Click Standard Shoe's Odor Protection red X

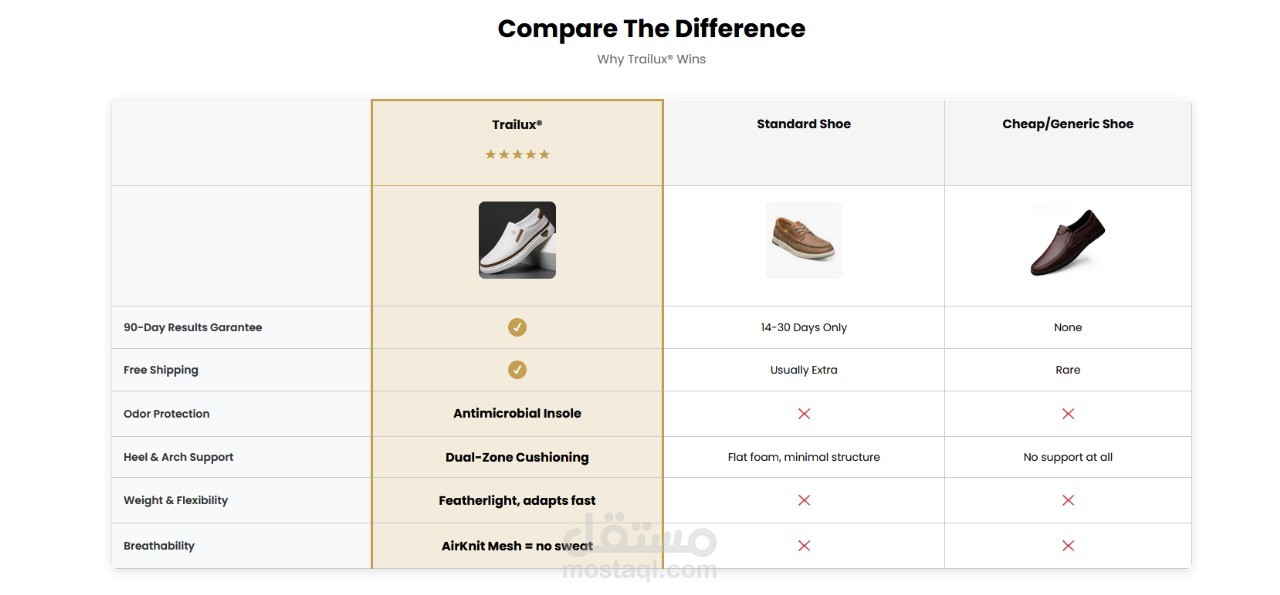[804, 413]
